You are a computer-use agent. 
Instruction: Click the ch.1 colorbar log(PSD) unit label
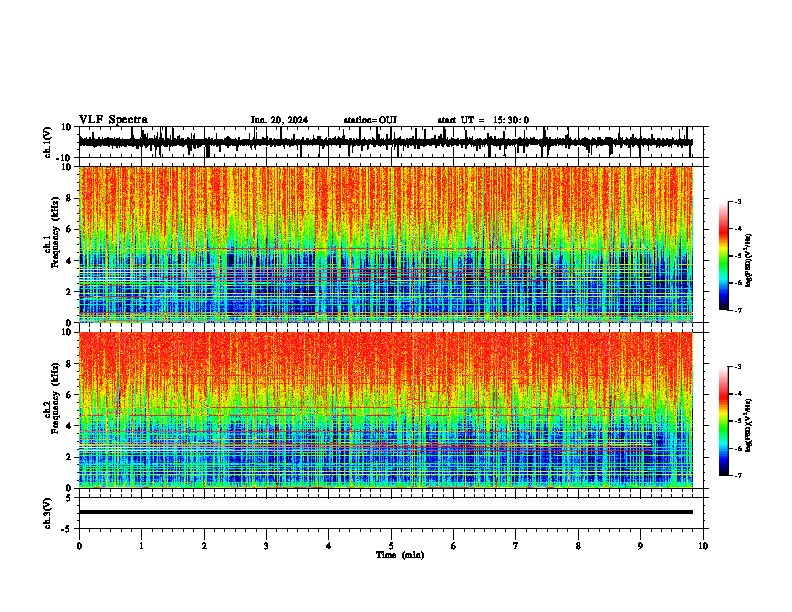coord(749,261)
